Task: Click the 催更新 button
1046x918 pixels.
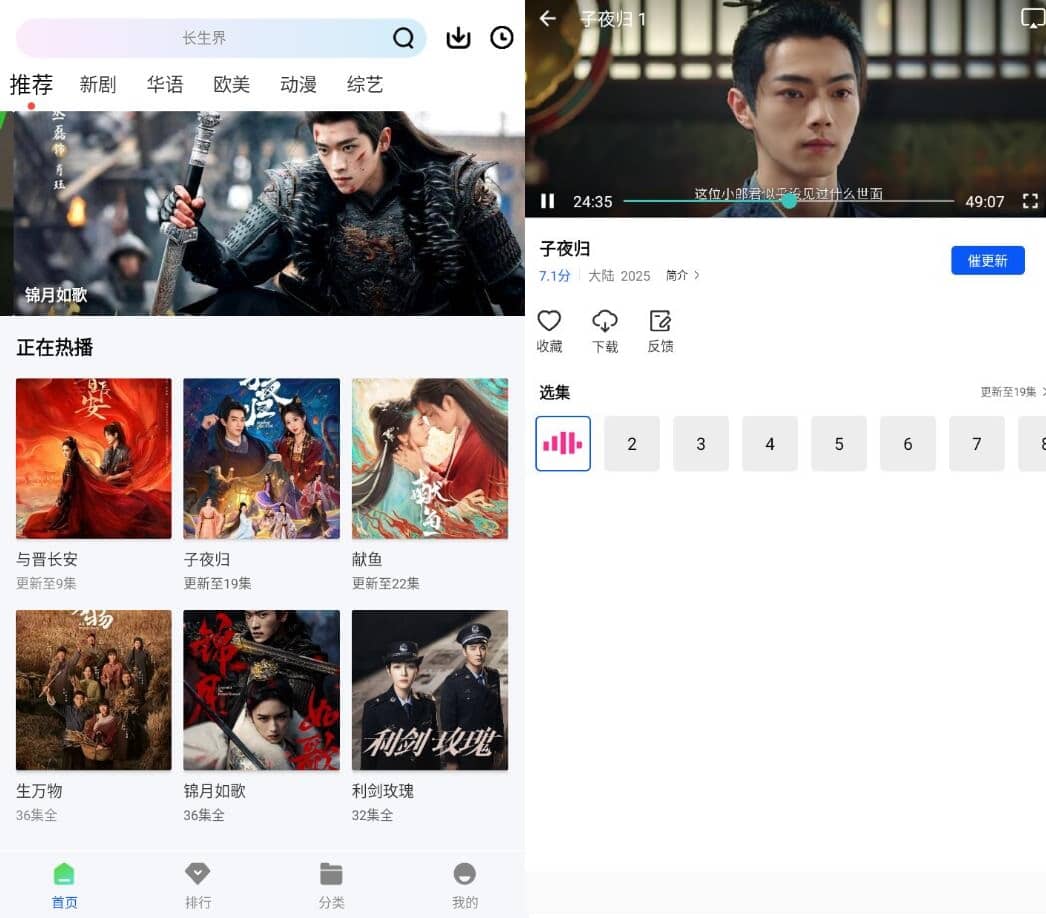Action: tap(987, 260)
